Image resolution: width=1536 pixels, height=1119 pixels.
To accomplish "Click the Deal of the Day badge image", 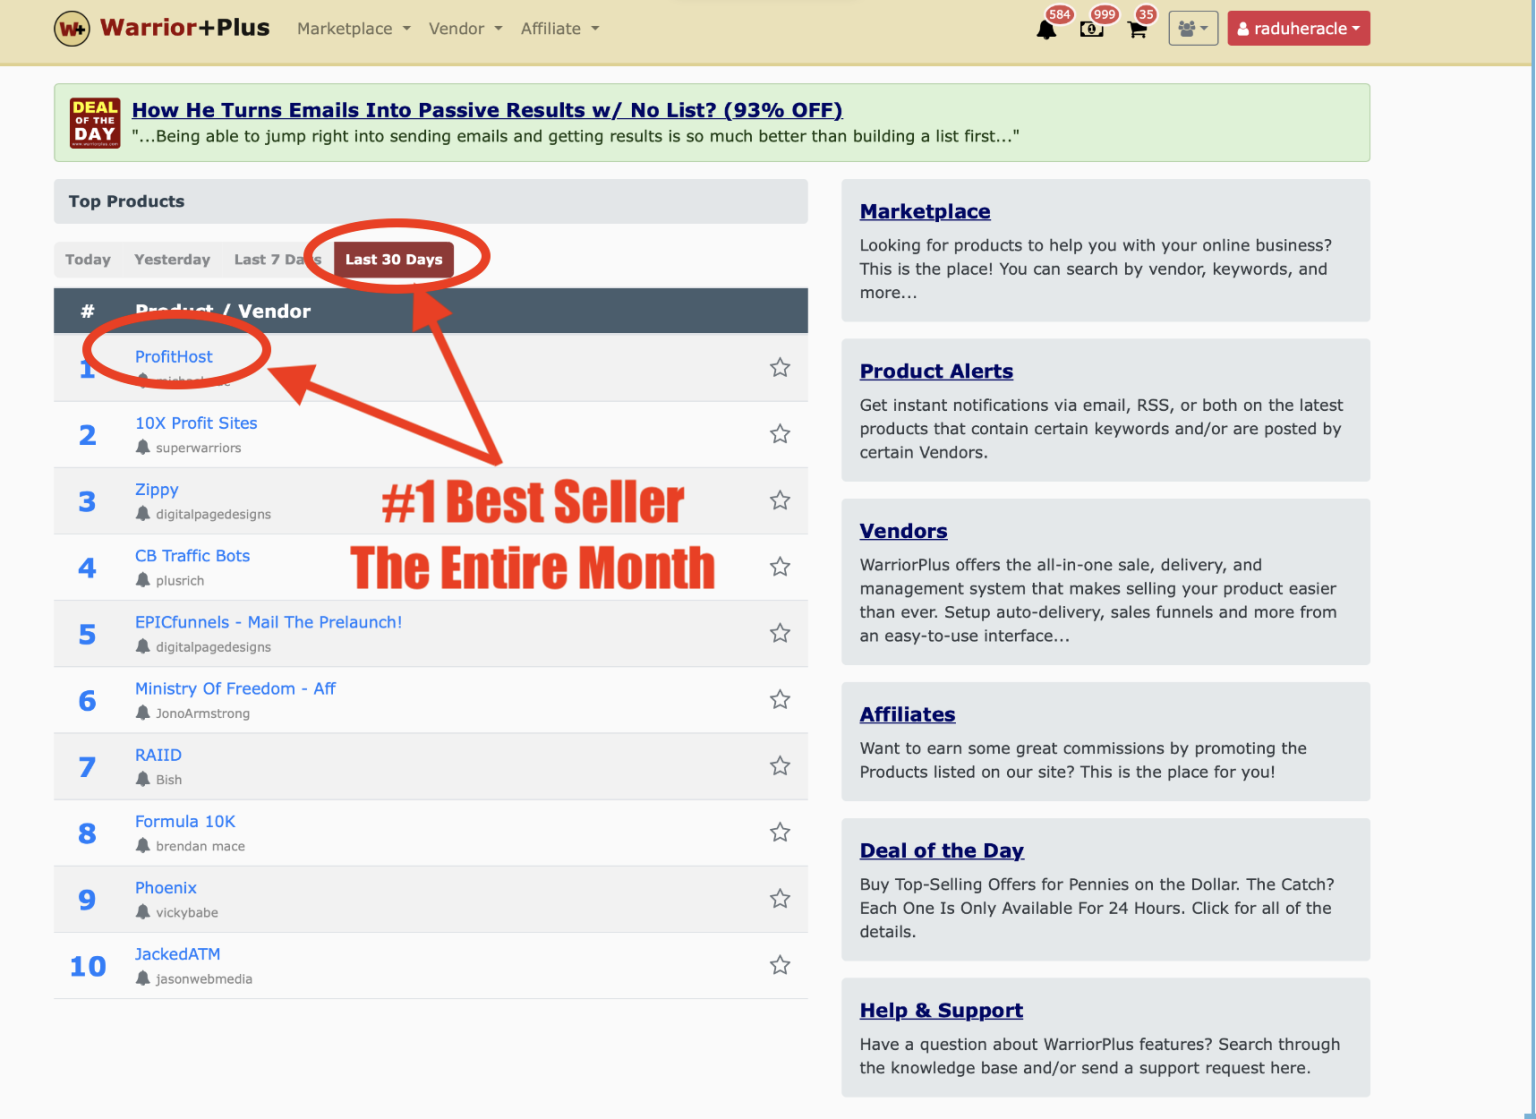I will (x=95, y=123).
